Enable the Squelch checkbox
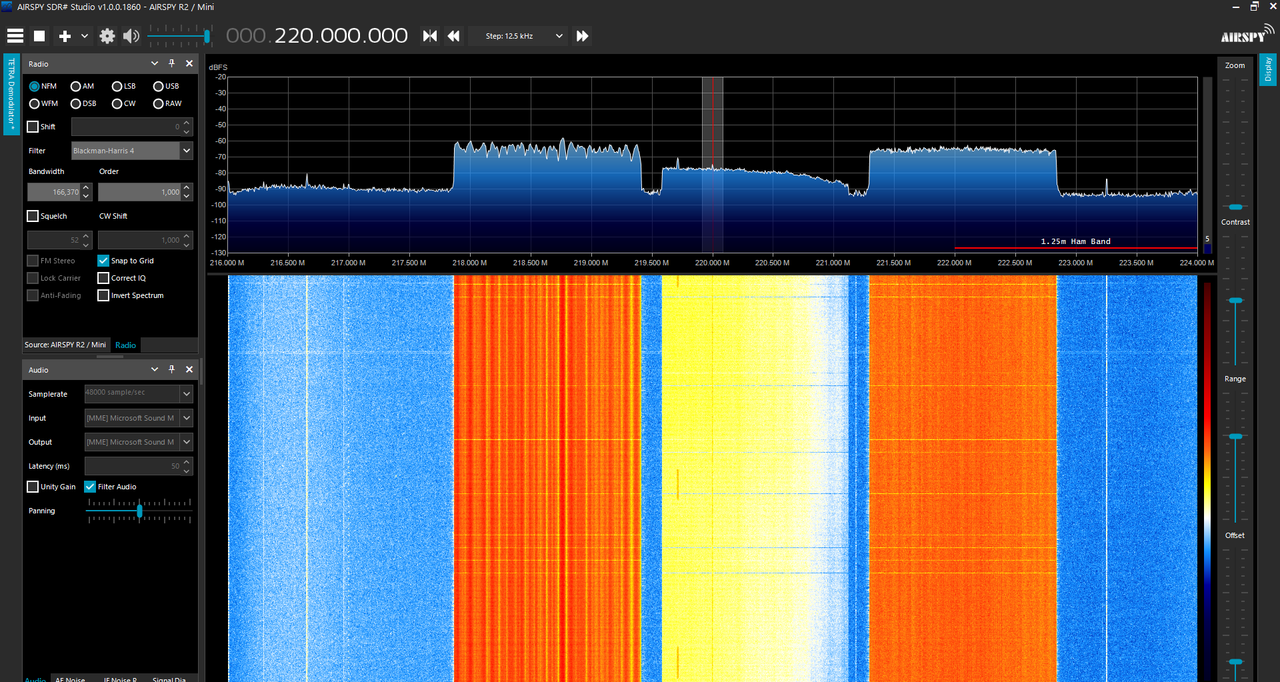The width and height of the screenshot is (1280, 682). pyautogui.click(x=33, y=216)
